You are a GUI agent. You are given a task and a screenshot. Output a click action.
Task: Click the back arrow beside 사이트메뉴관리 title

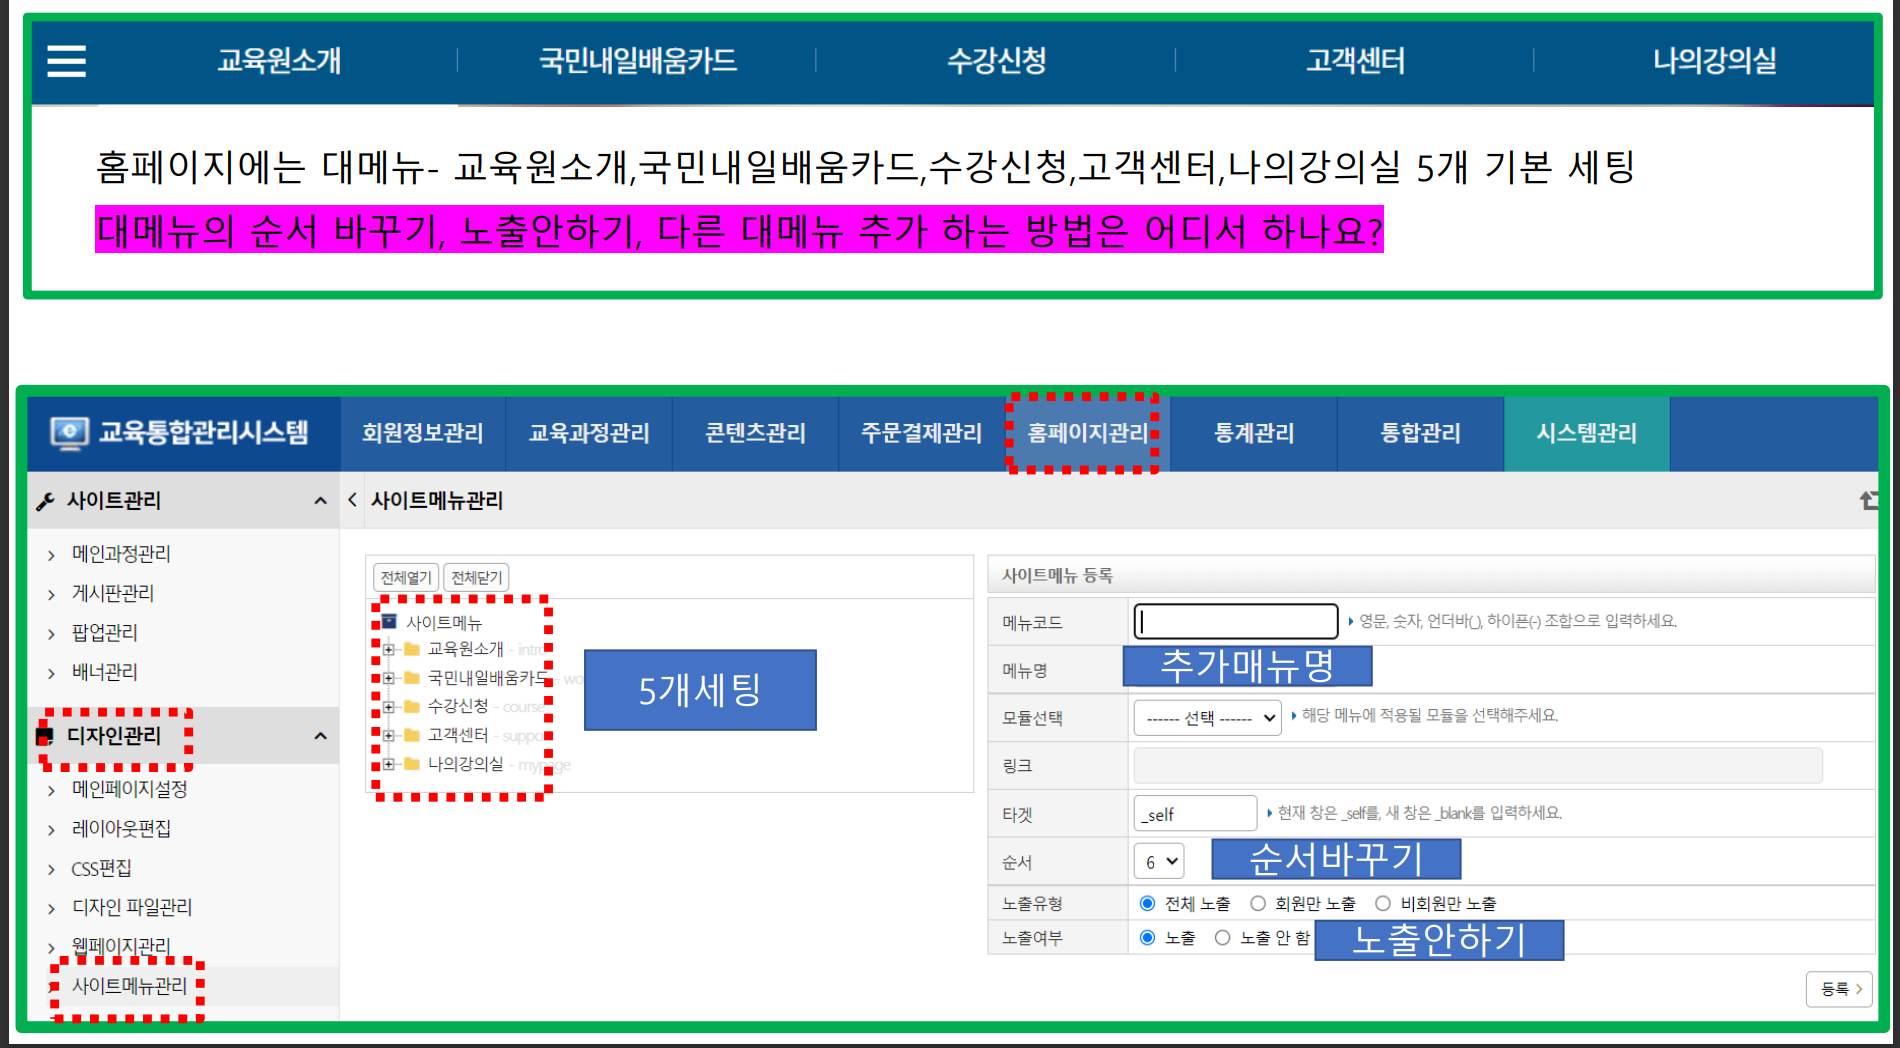[x=352, y=500]
